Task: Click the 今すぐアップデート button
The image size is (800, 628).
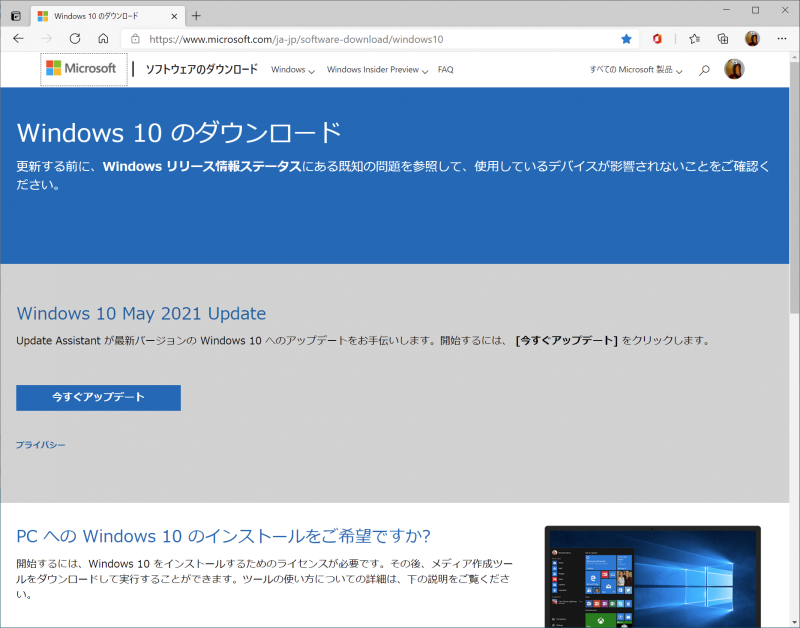Action: click(x=97, y=397)
